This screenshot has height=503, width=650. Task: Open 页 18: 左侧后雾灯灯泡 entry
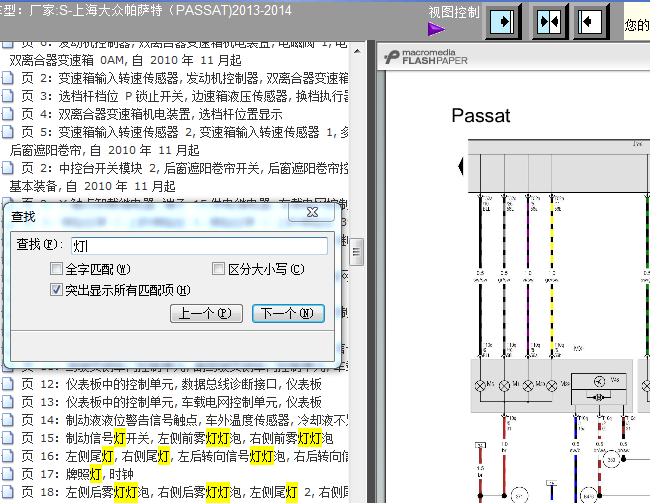(184, 492)
